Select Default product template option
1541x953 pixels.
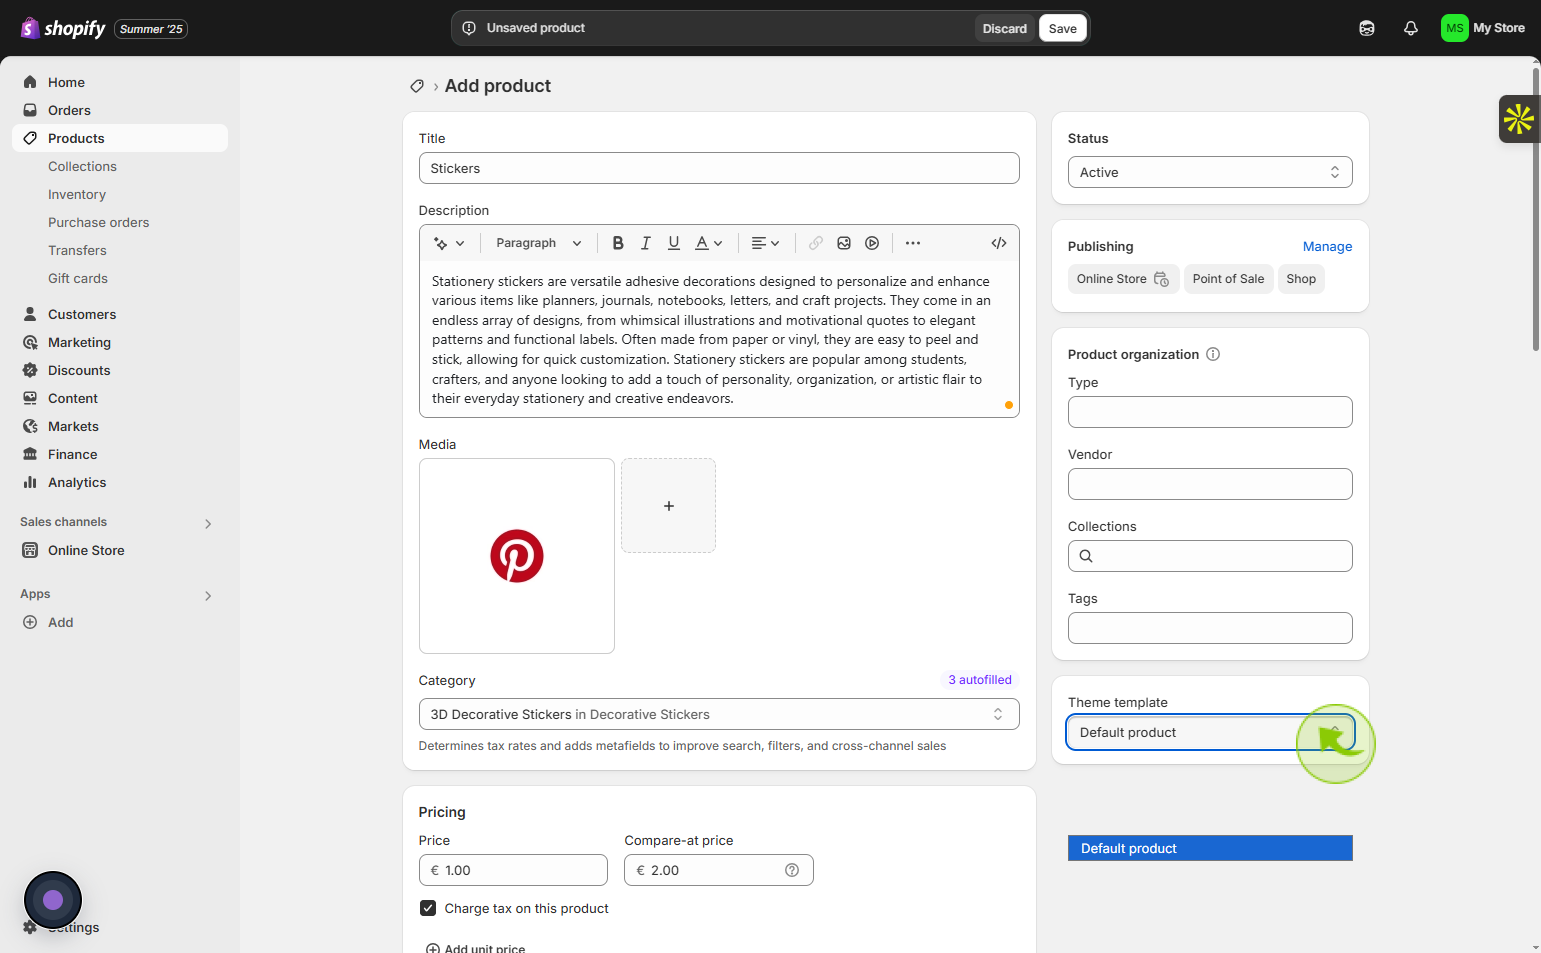coord(1210,848)
